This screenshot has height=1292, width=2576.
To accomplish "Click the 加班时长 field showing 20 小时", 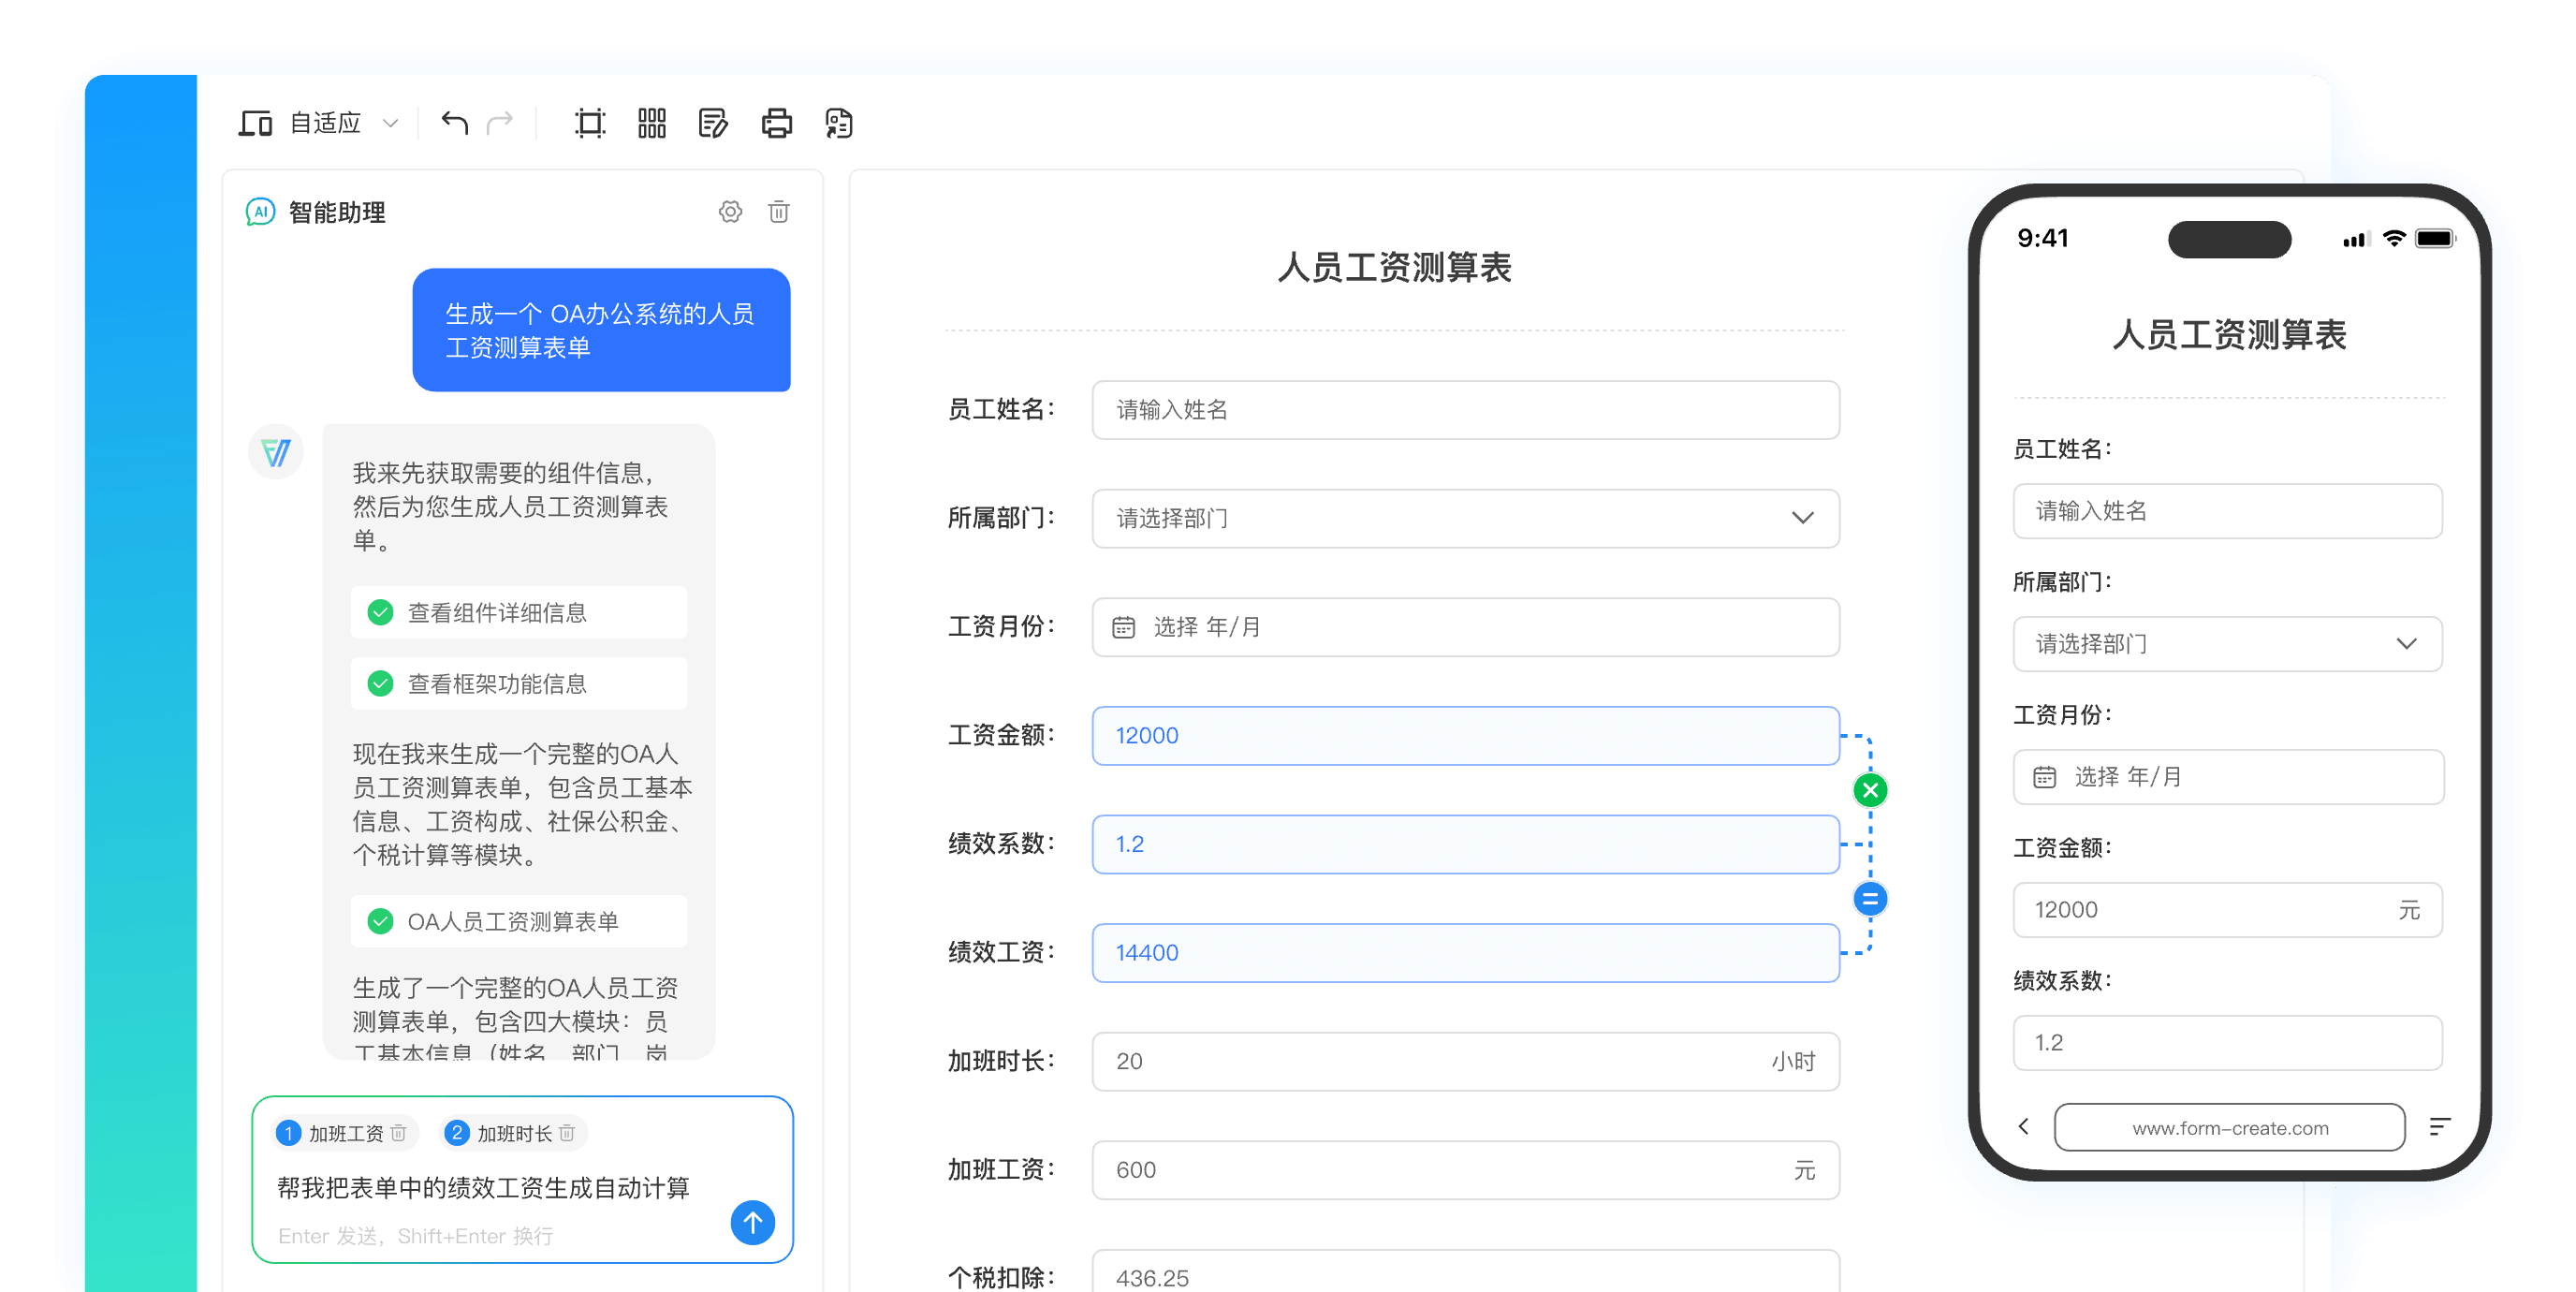I will point(1465,1061).
